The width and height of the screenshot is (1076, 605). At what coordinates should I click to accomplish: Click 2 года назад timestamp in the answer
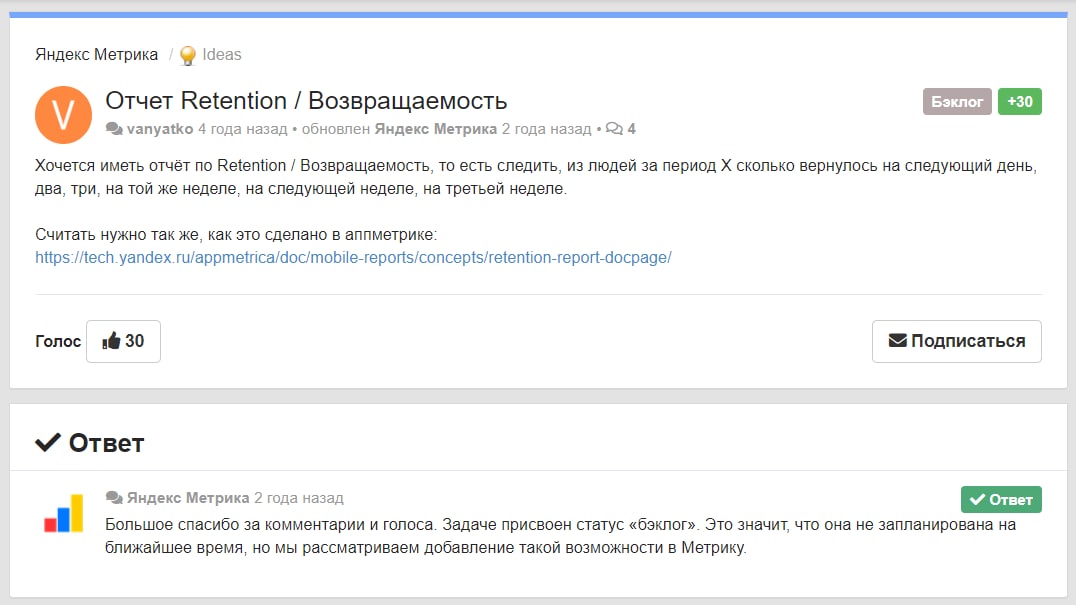[x=299, y=498]
